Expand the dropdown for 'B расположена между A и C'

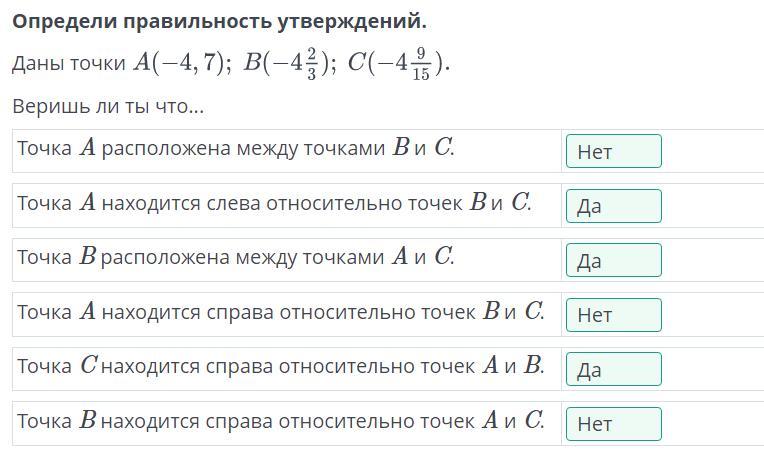point(613,260)
